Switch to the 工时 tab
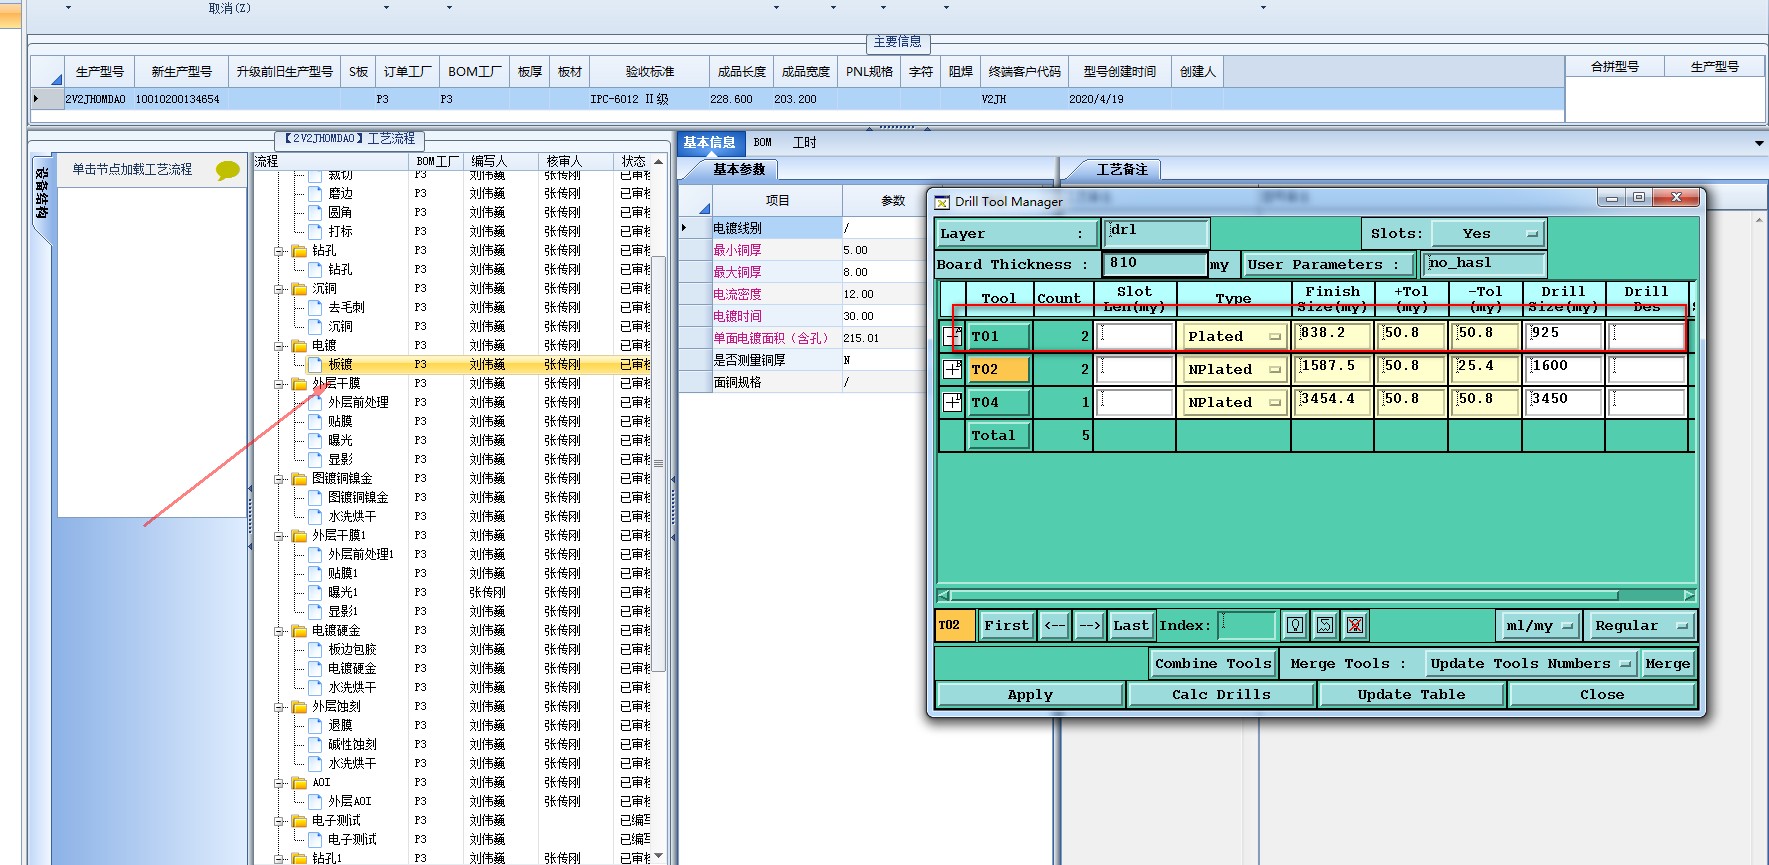 pyautogui.click(x=804, y=143)
